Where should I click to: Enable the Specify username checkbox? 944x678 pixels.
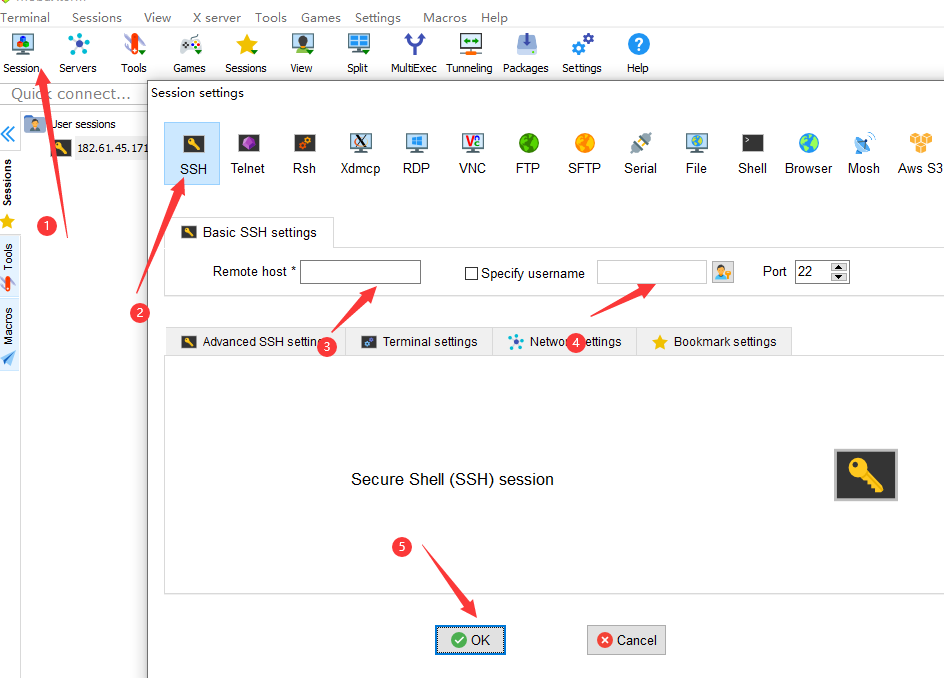[x=471, y=273]
